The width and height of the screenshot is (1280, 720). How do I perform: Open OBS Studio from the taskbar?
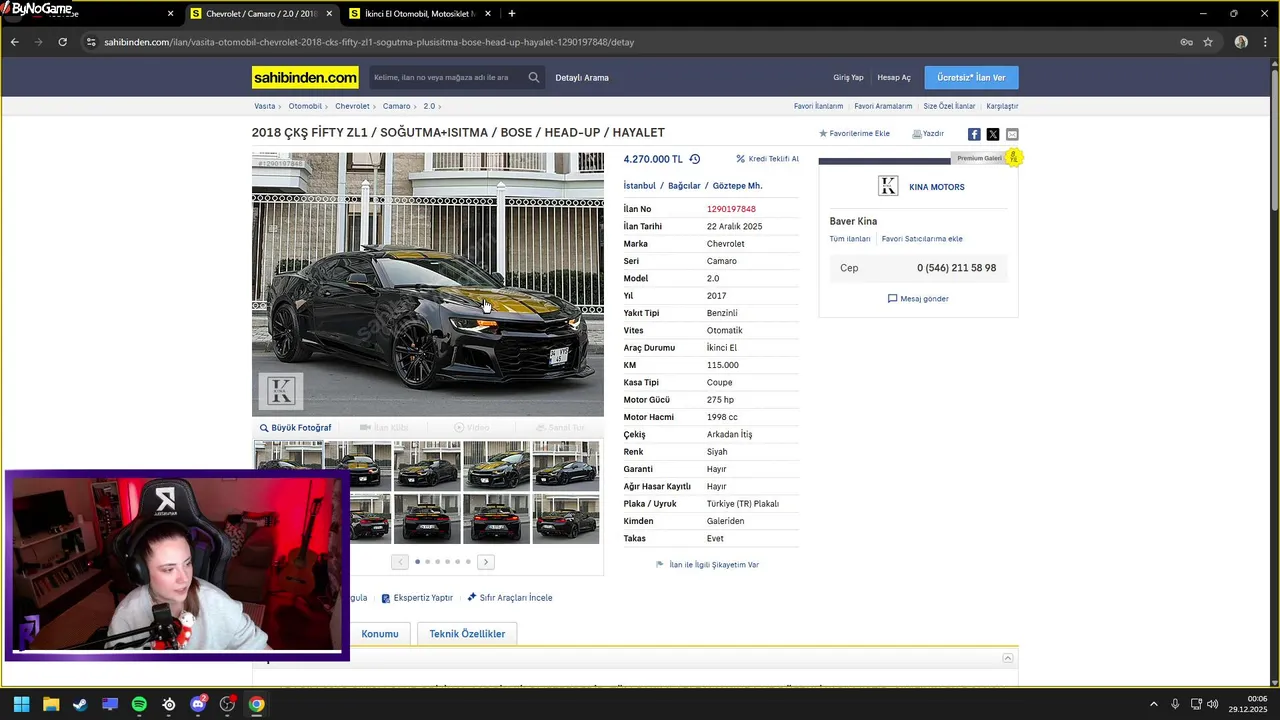pyautogui.click(x=227, y=704)
